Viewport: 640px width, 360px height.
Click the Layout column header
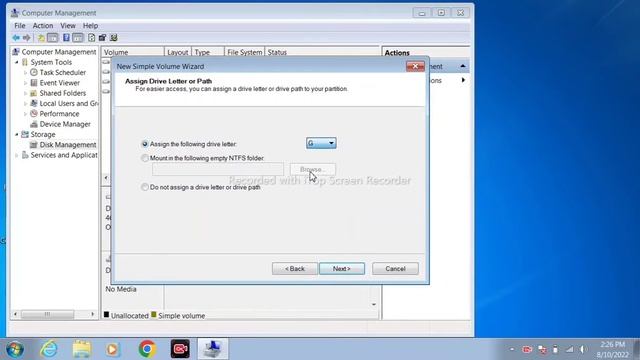point(178,52)
